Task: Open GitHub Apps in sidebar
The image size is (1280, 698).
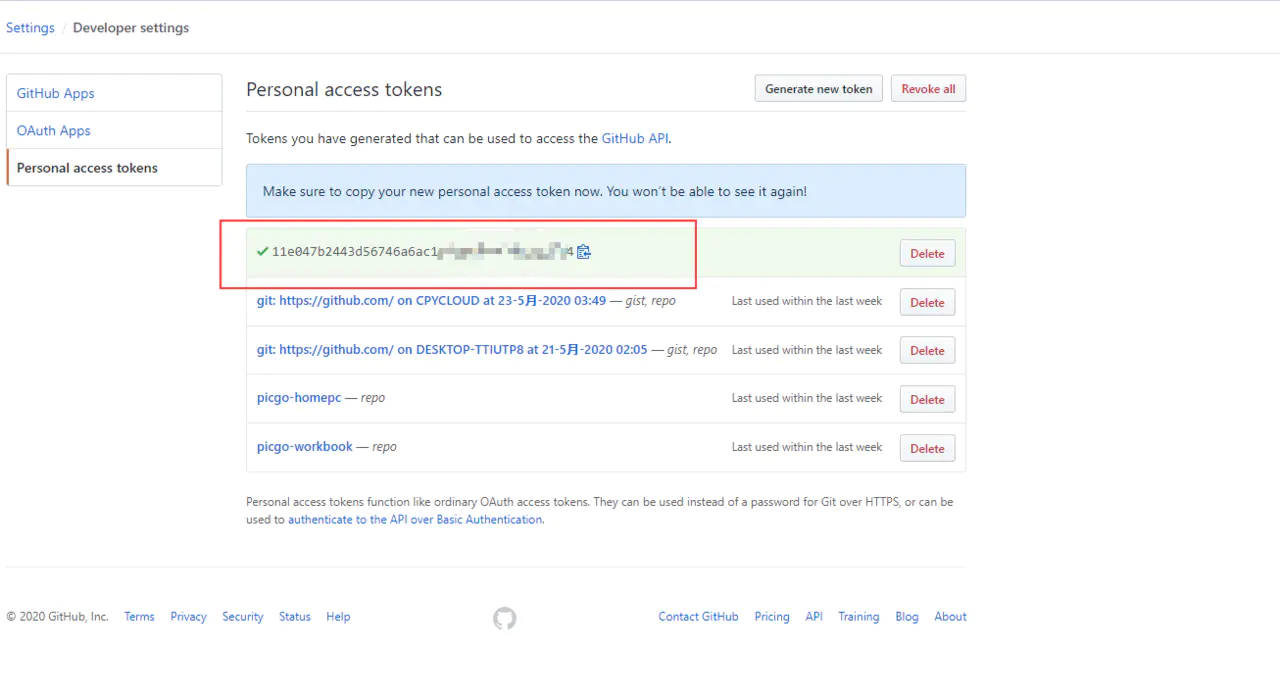Action: [x=56, y=93]
